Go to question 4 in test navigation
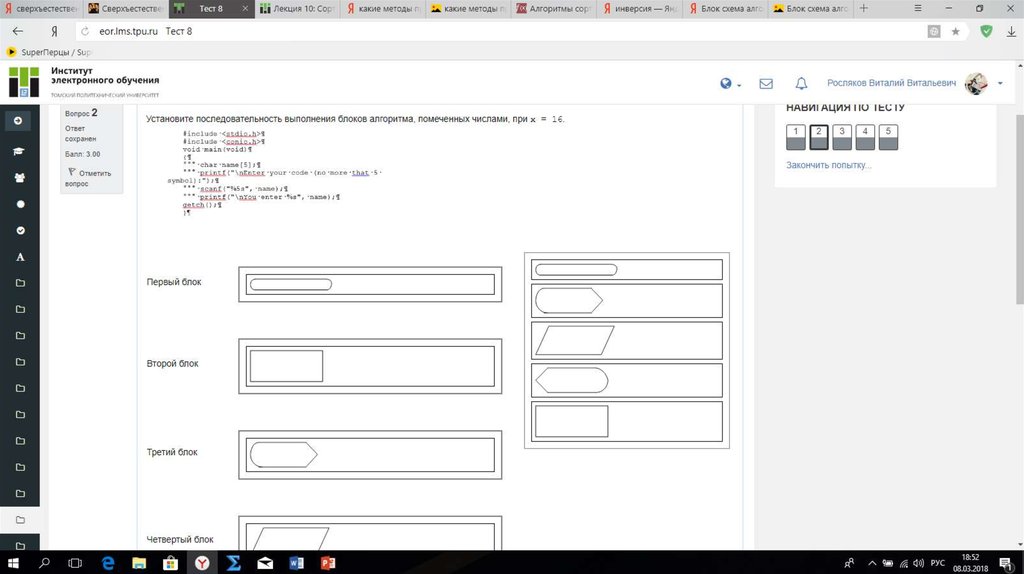Screen dimensions: 1024x574 pyautogui.click(x=865, y=136)
